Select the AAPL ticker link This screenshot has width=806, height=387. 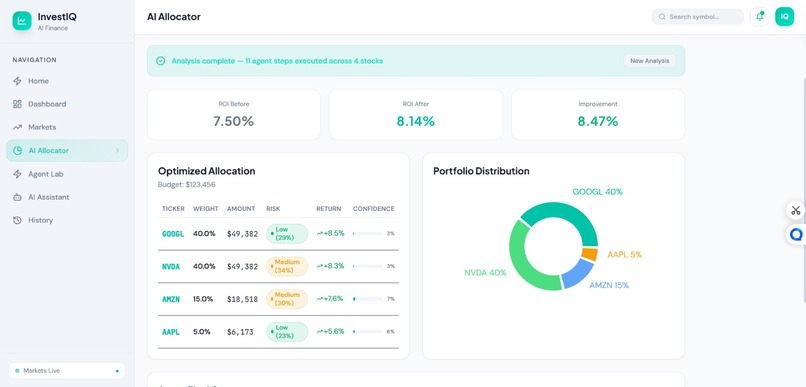[x=171, y=332]
